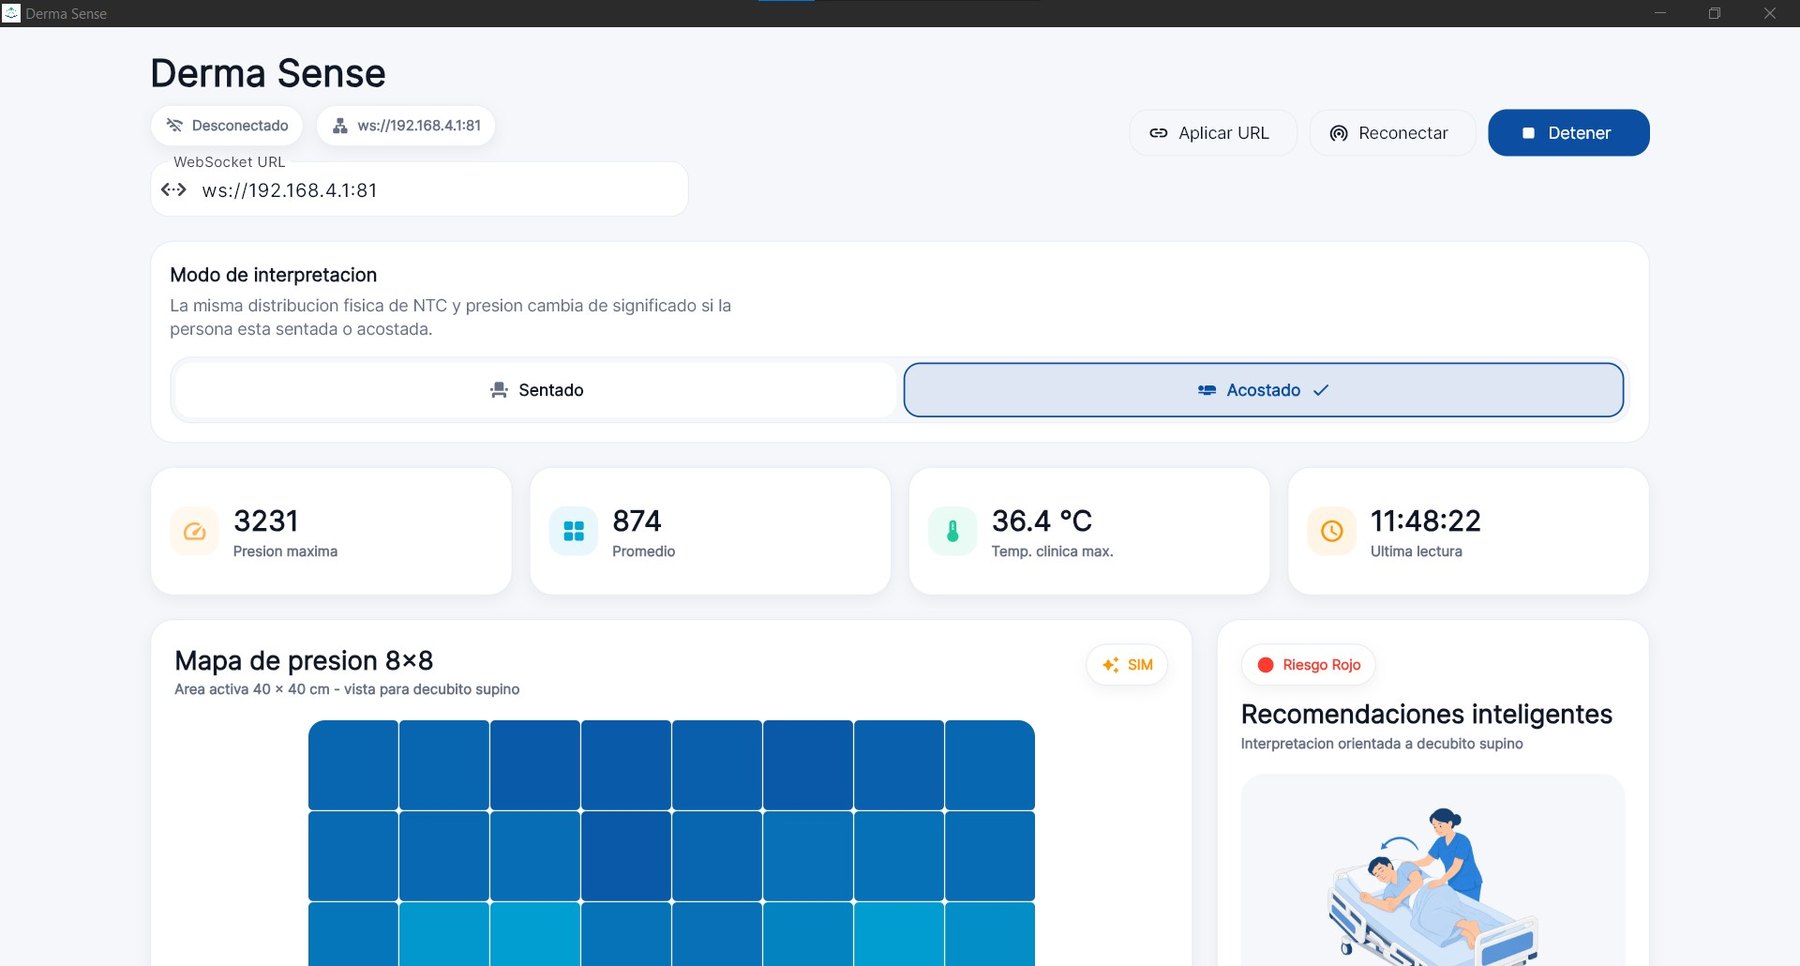Click the Temp. clinica max. label
The width and height of the screenshot is (1800, 966).
tap(1052, 551)
